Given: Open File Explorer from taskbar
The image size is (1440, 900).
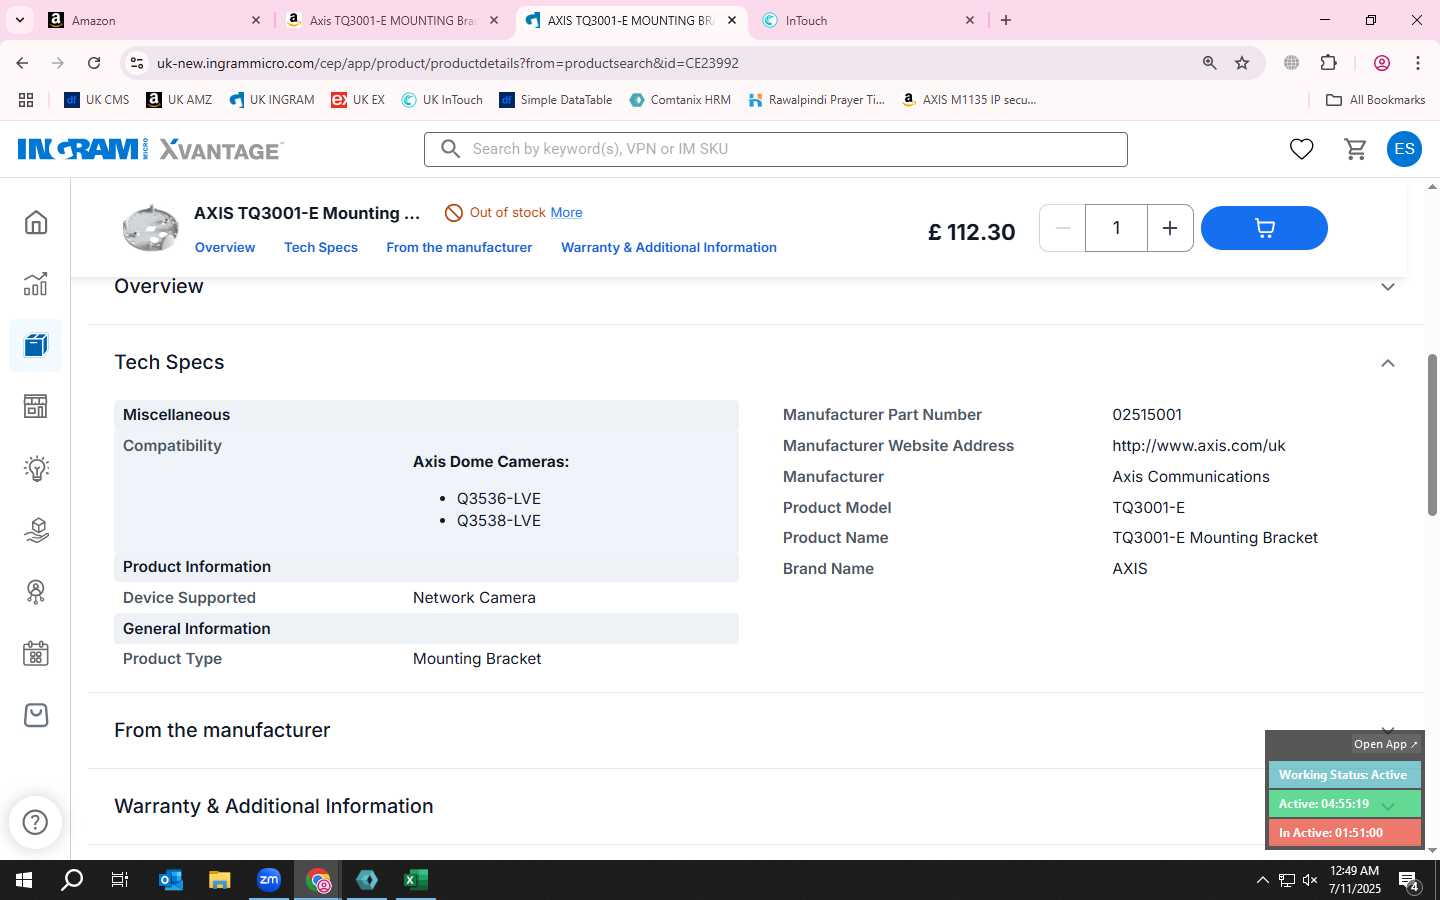Looking at the screenshot, I should point(219,880).
